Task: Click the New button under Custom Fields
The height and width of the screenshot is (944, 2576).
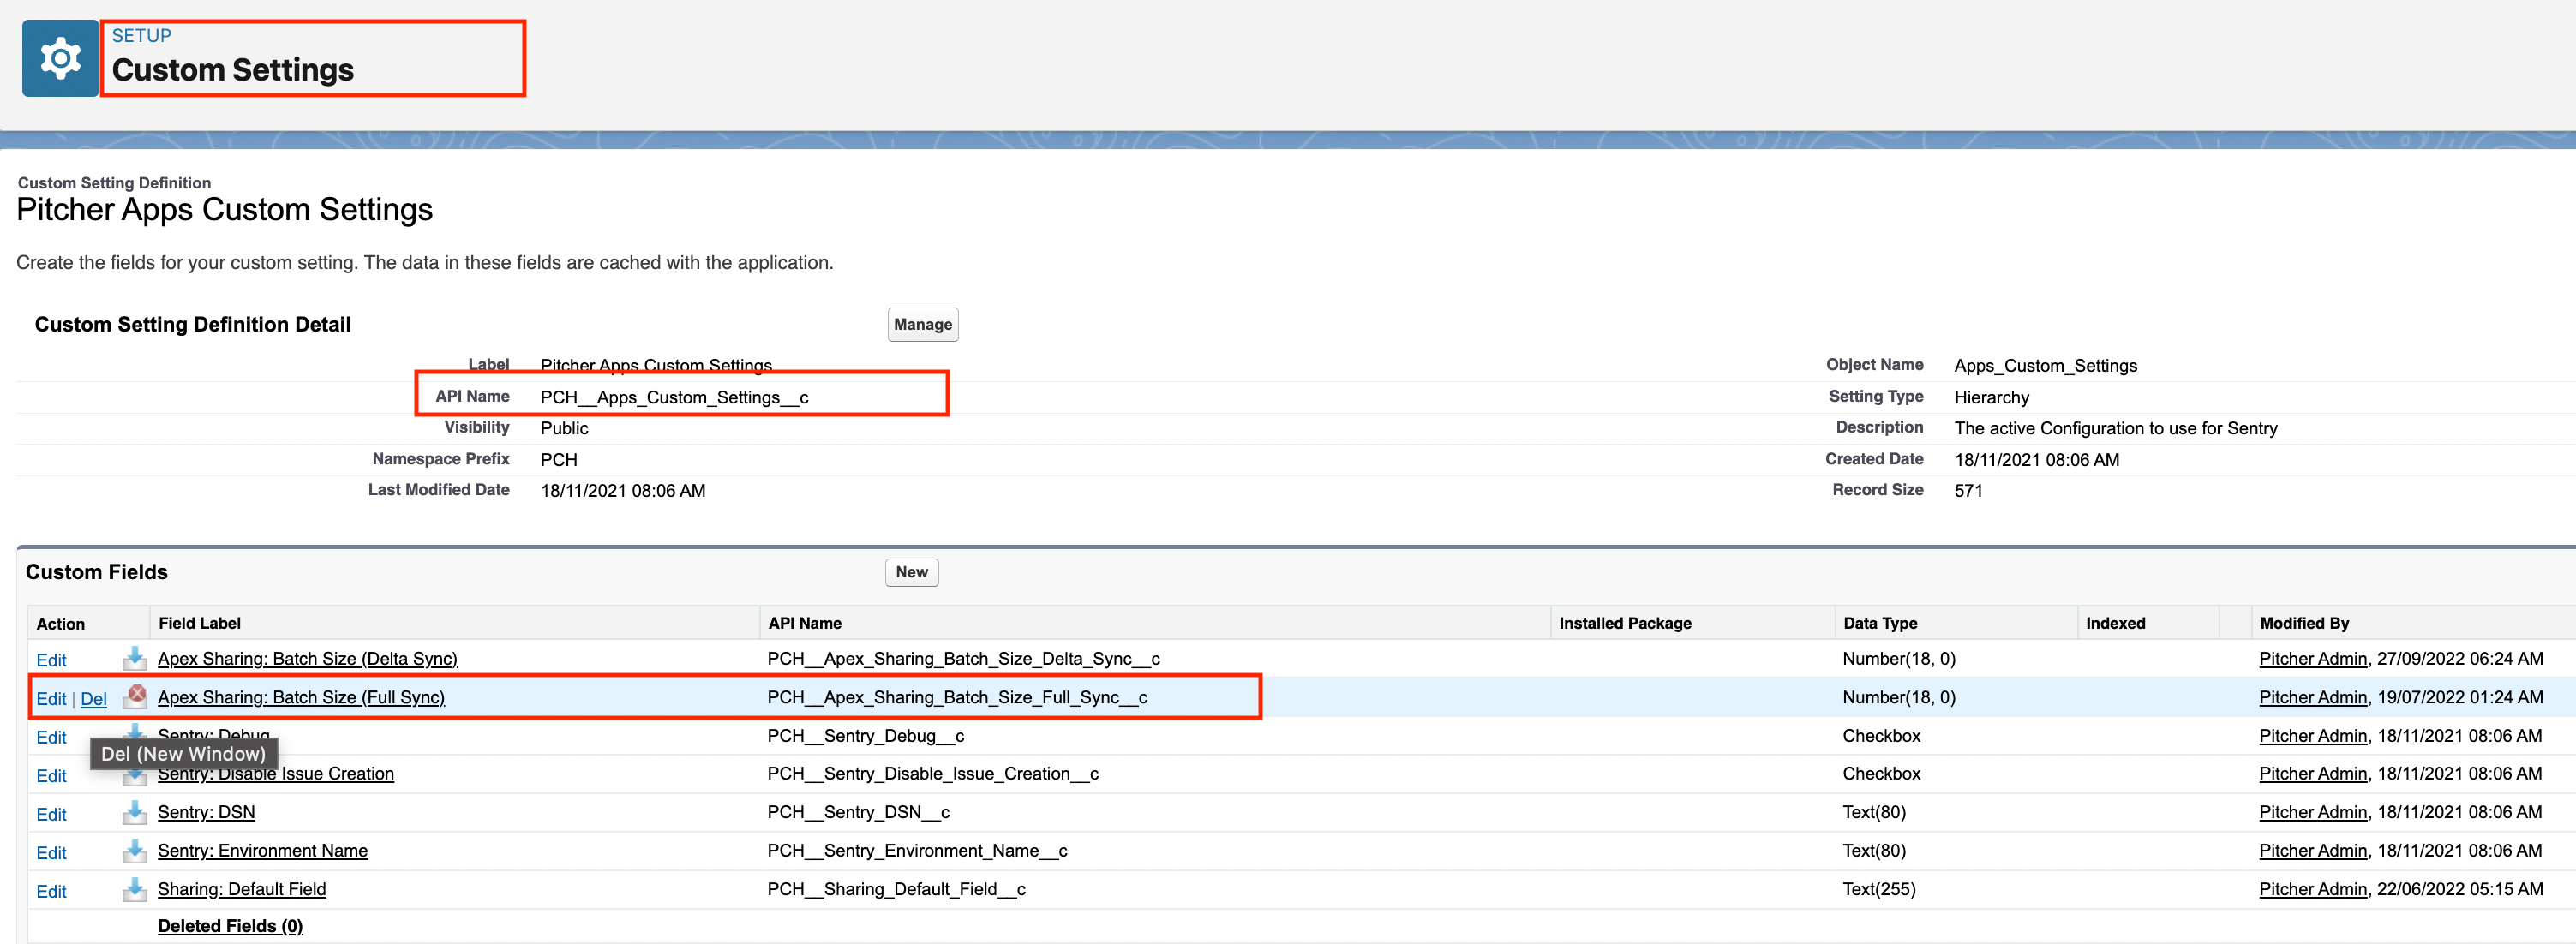Action: [911, 572]
